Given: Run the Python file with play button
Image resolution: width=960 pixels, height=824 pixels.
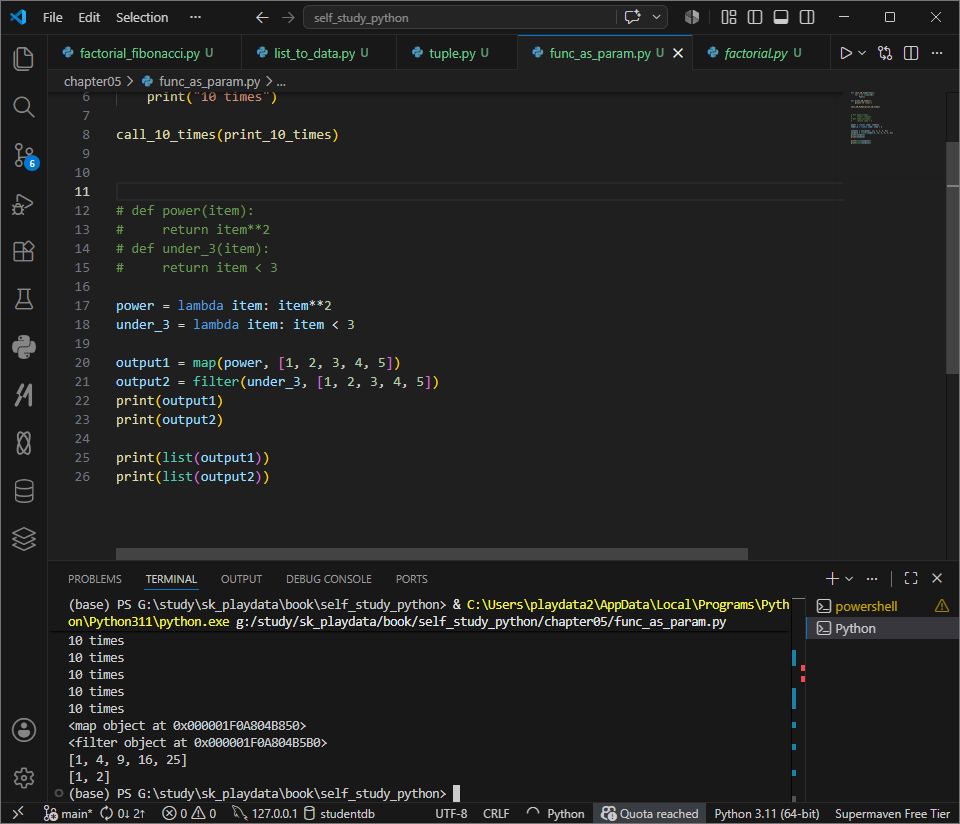Looking at the screenshot, I should (846, 53).
